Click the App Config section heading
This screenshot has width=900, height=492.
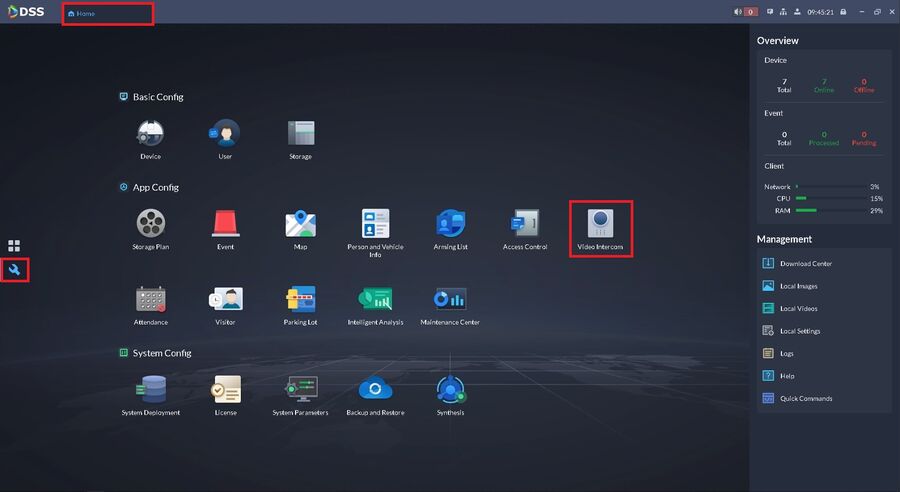point(156,187)
